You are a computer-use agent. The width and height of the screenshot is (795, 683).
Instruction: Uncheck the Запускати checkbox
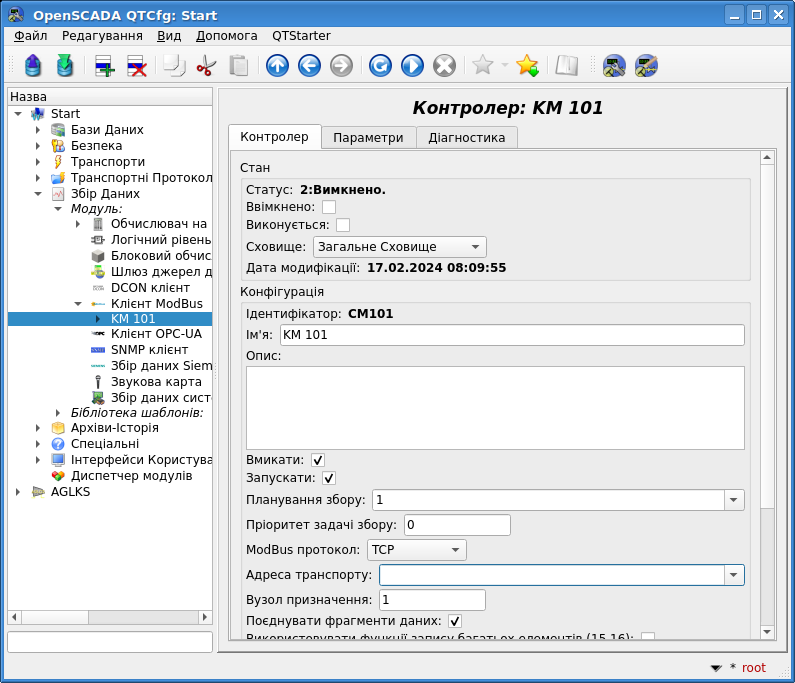click(x=329, y=479)
